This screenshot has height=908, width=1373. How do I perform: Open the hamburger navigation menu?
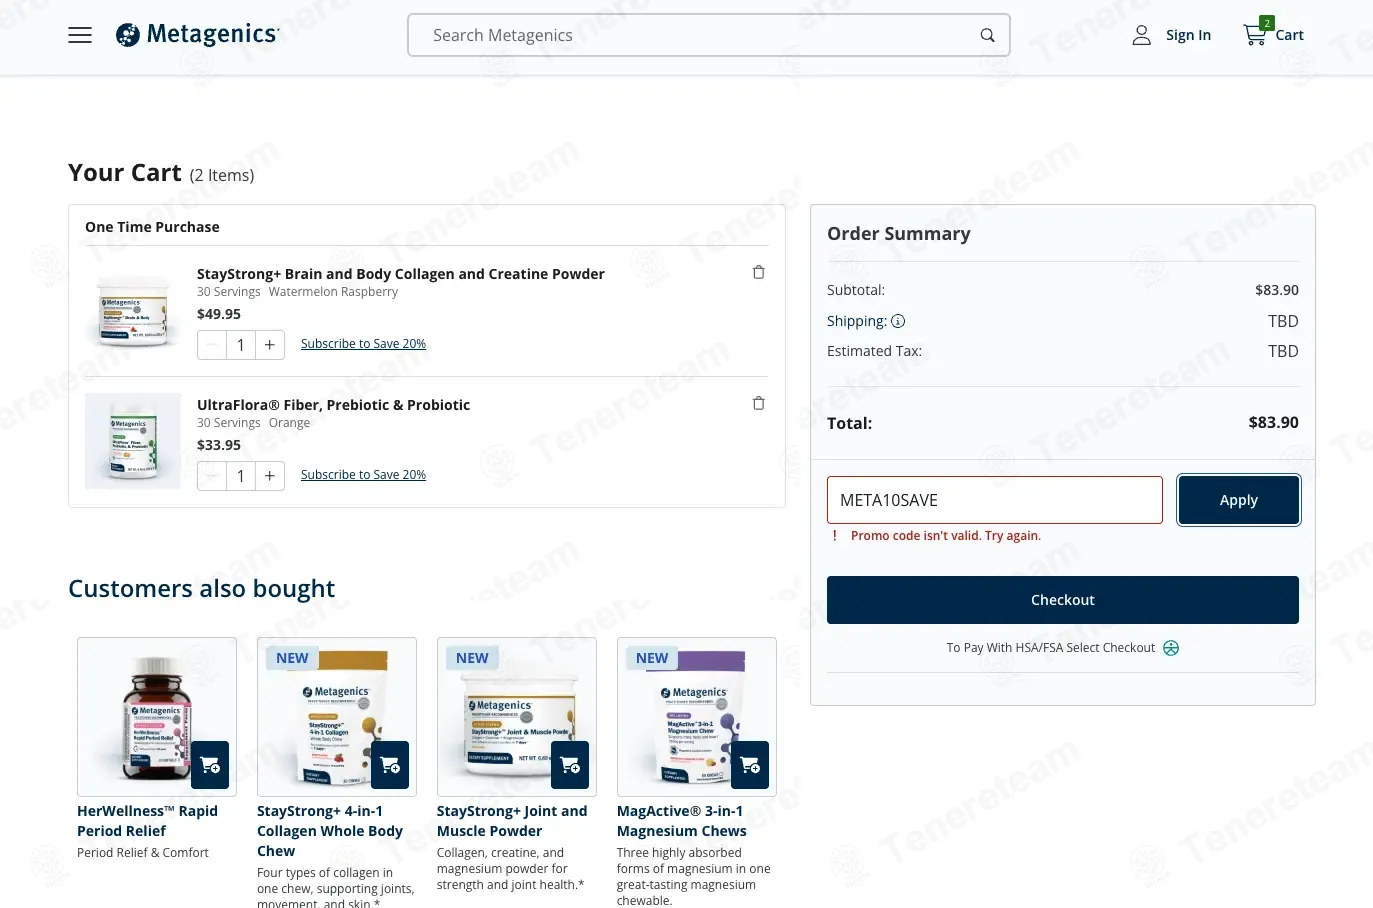pyautogui.click(x=80, y=35)
